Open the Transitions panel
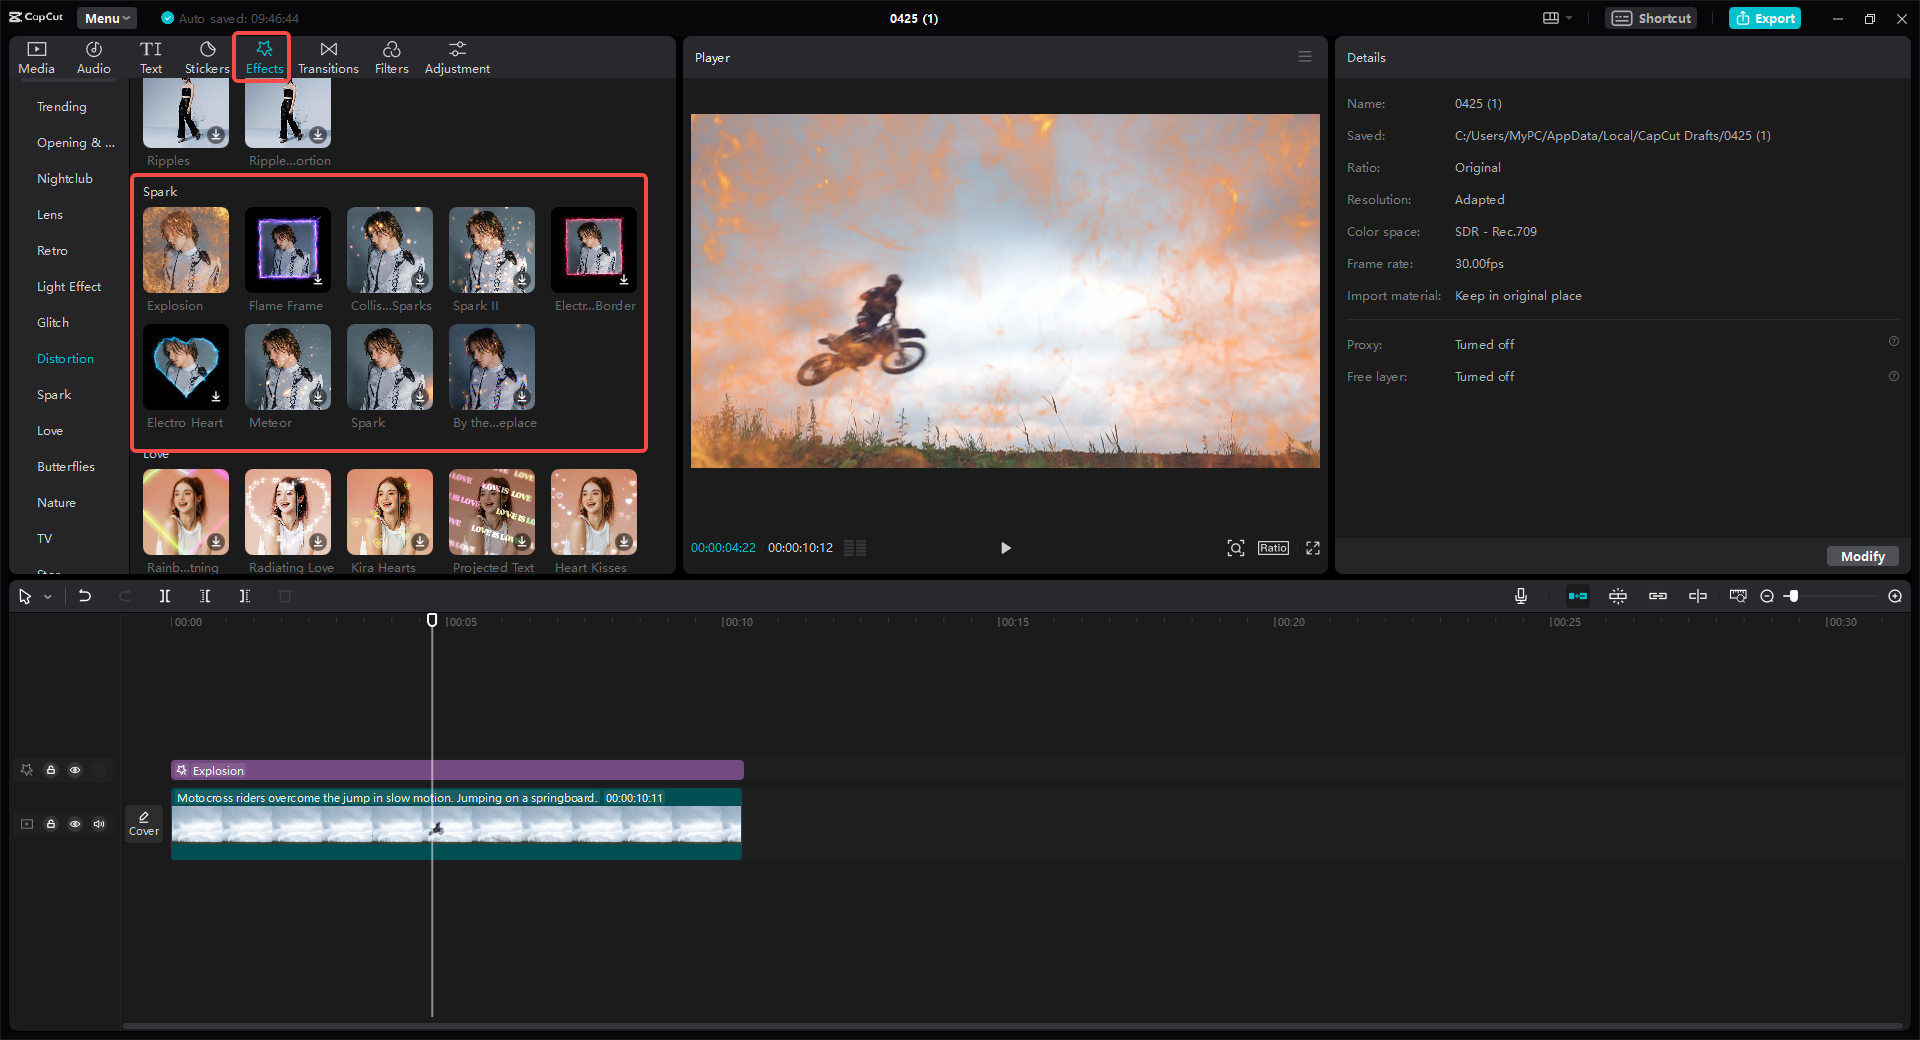Viewport: 1920px width, 1040px height. [328, 56]
